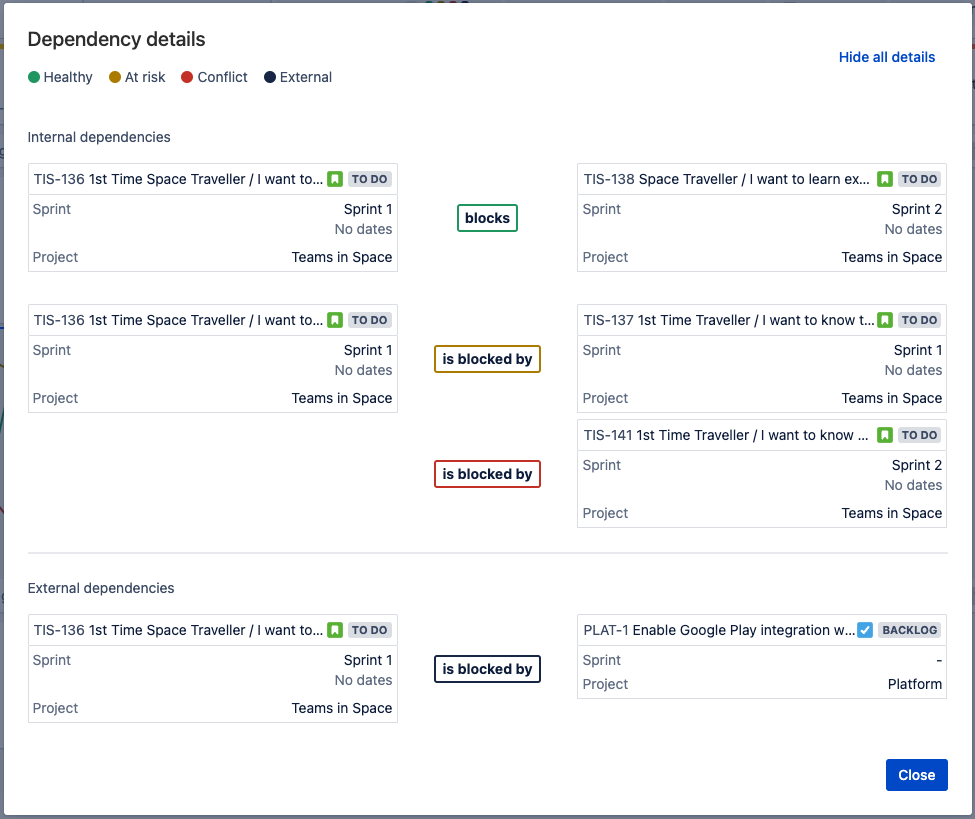Open the TO DO status lozenge on TIS-141
The width and height of the screenshot is (975, 819).
tap(919, 435)
